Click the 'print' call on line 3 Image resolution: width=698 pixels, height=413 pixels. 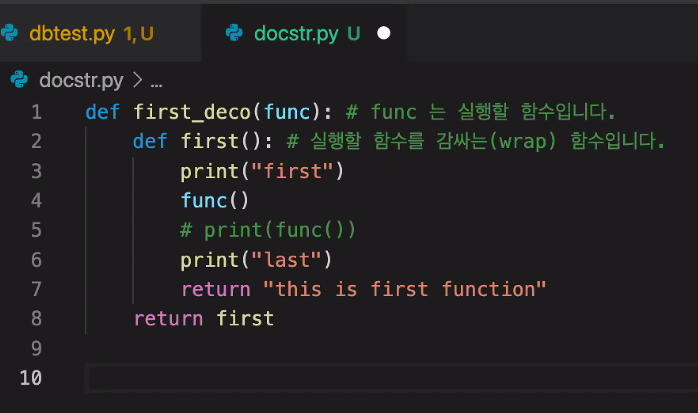[210, 171]
